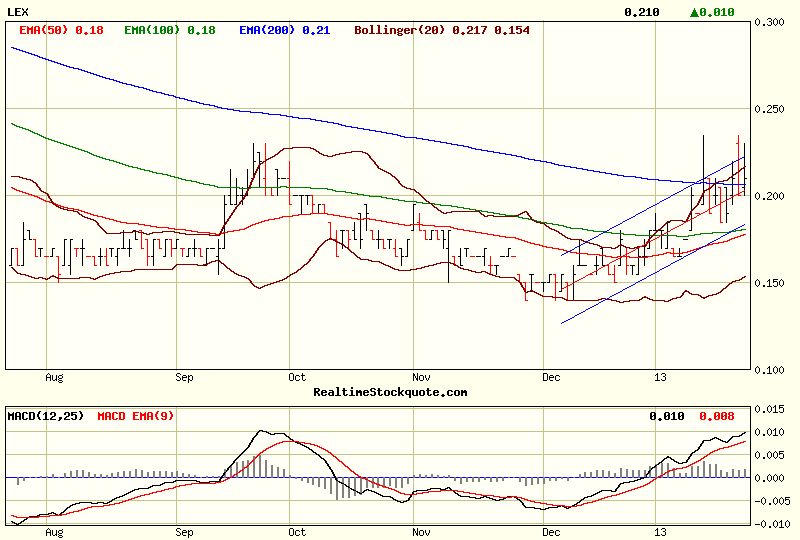Click the Sep label under the price chart

(x=184, y=377)
